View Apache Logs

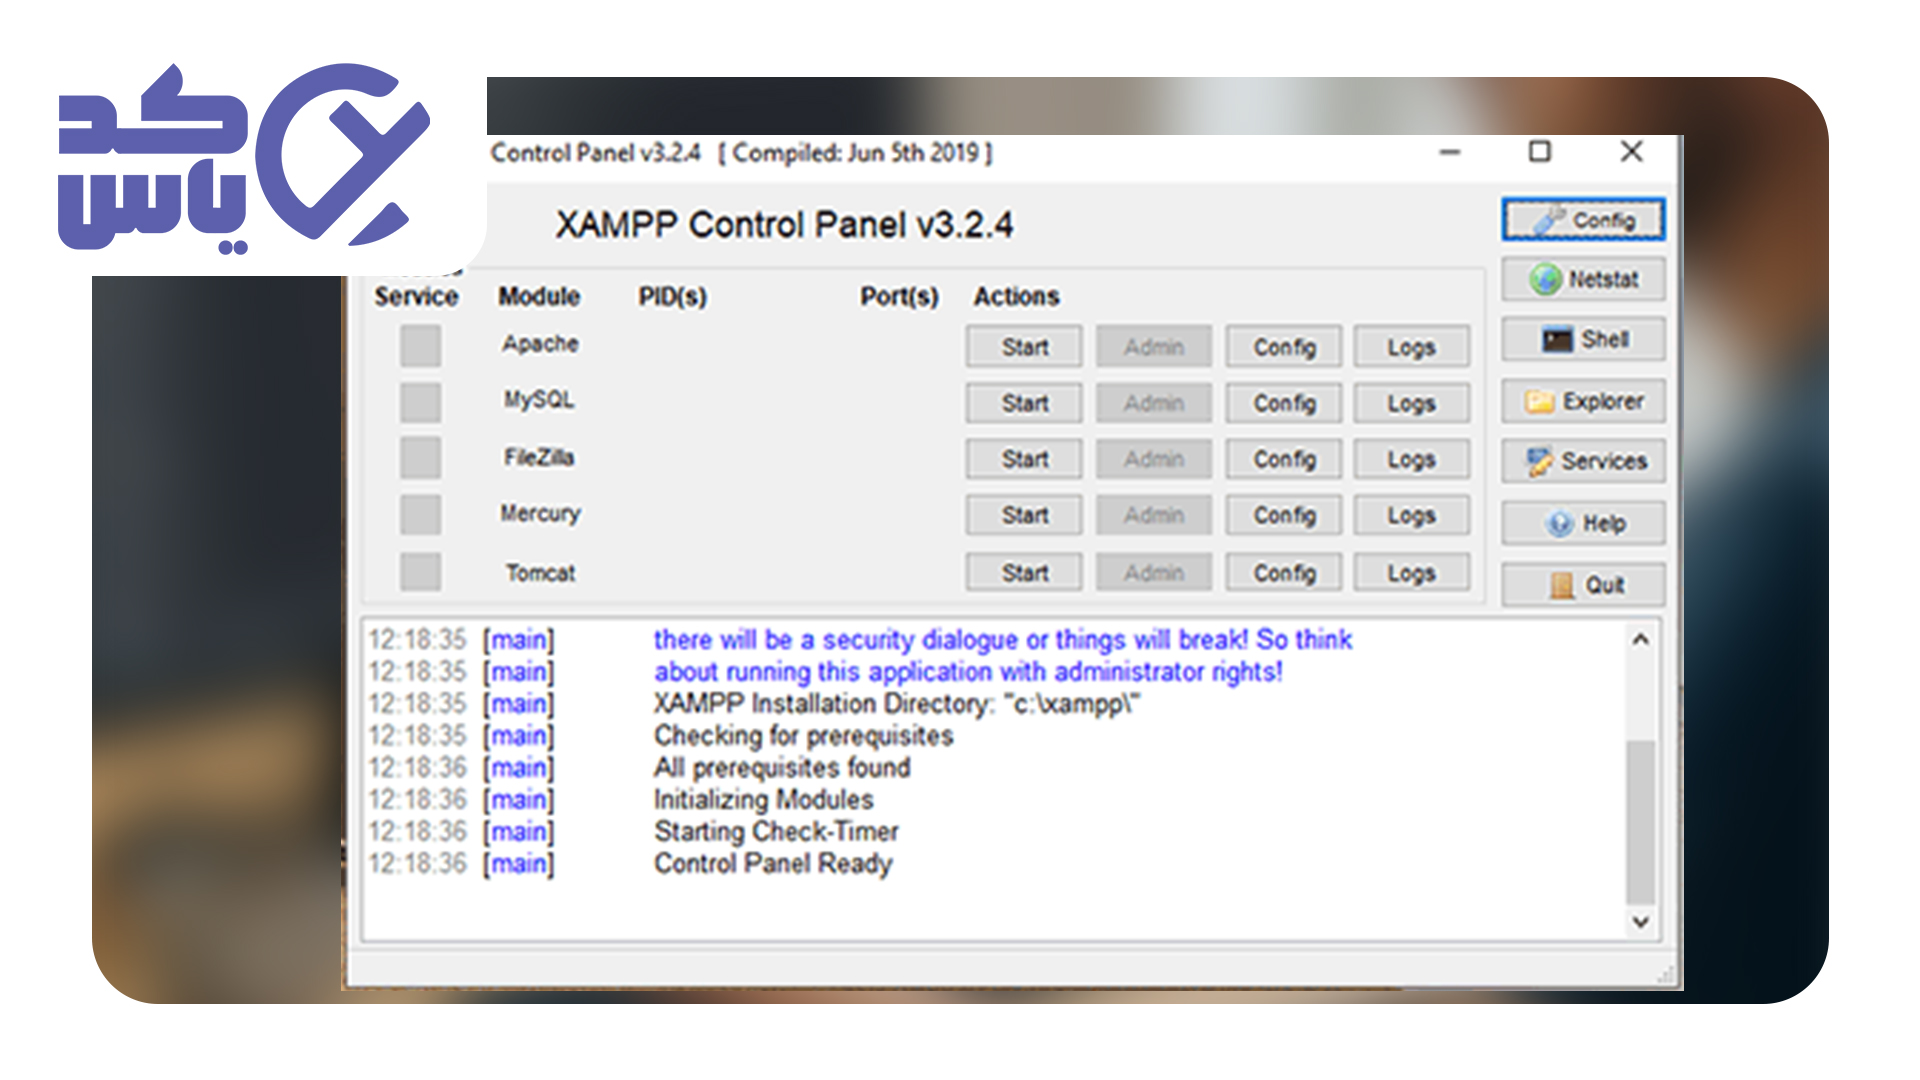(1412, 347)
